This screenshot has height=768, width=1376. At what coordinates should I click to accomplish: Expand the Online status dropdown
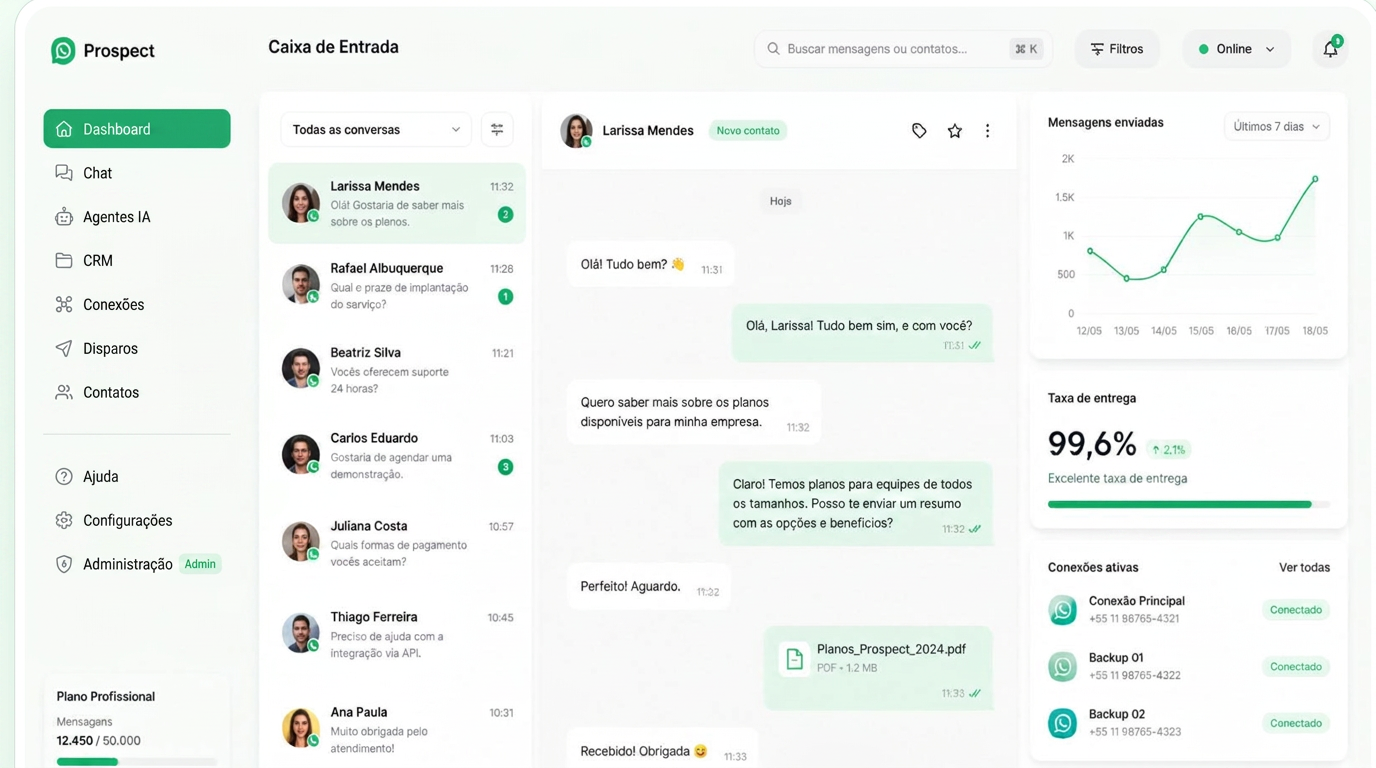tap(1236, 49)
